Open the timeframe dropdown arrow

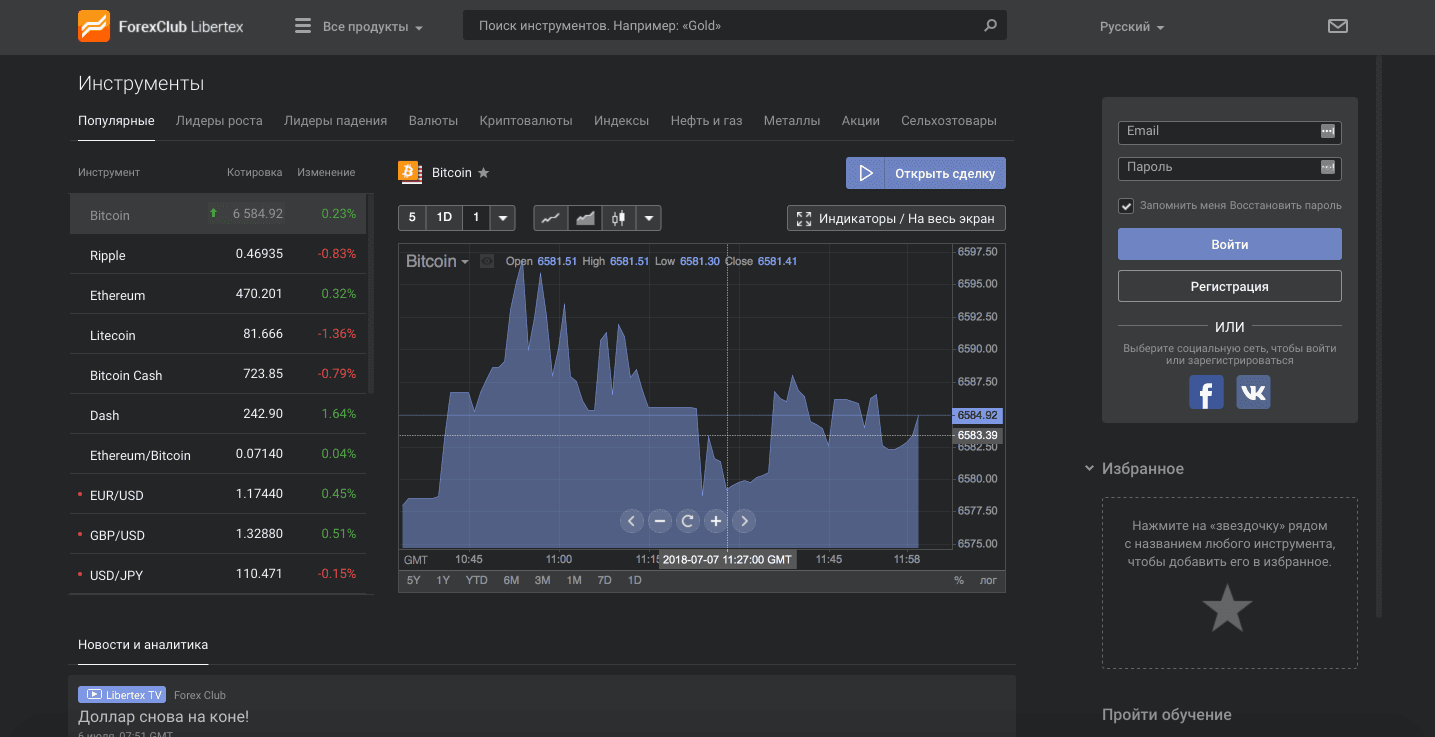click(x=503, y=218)
